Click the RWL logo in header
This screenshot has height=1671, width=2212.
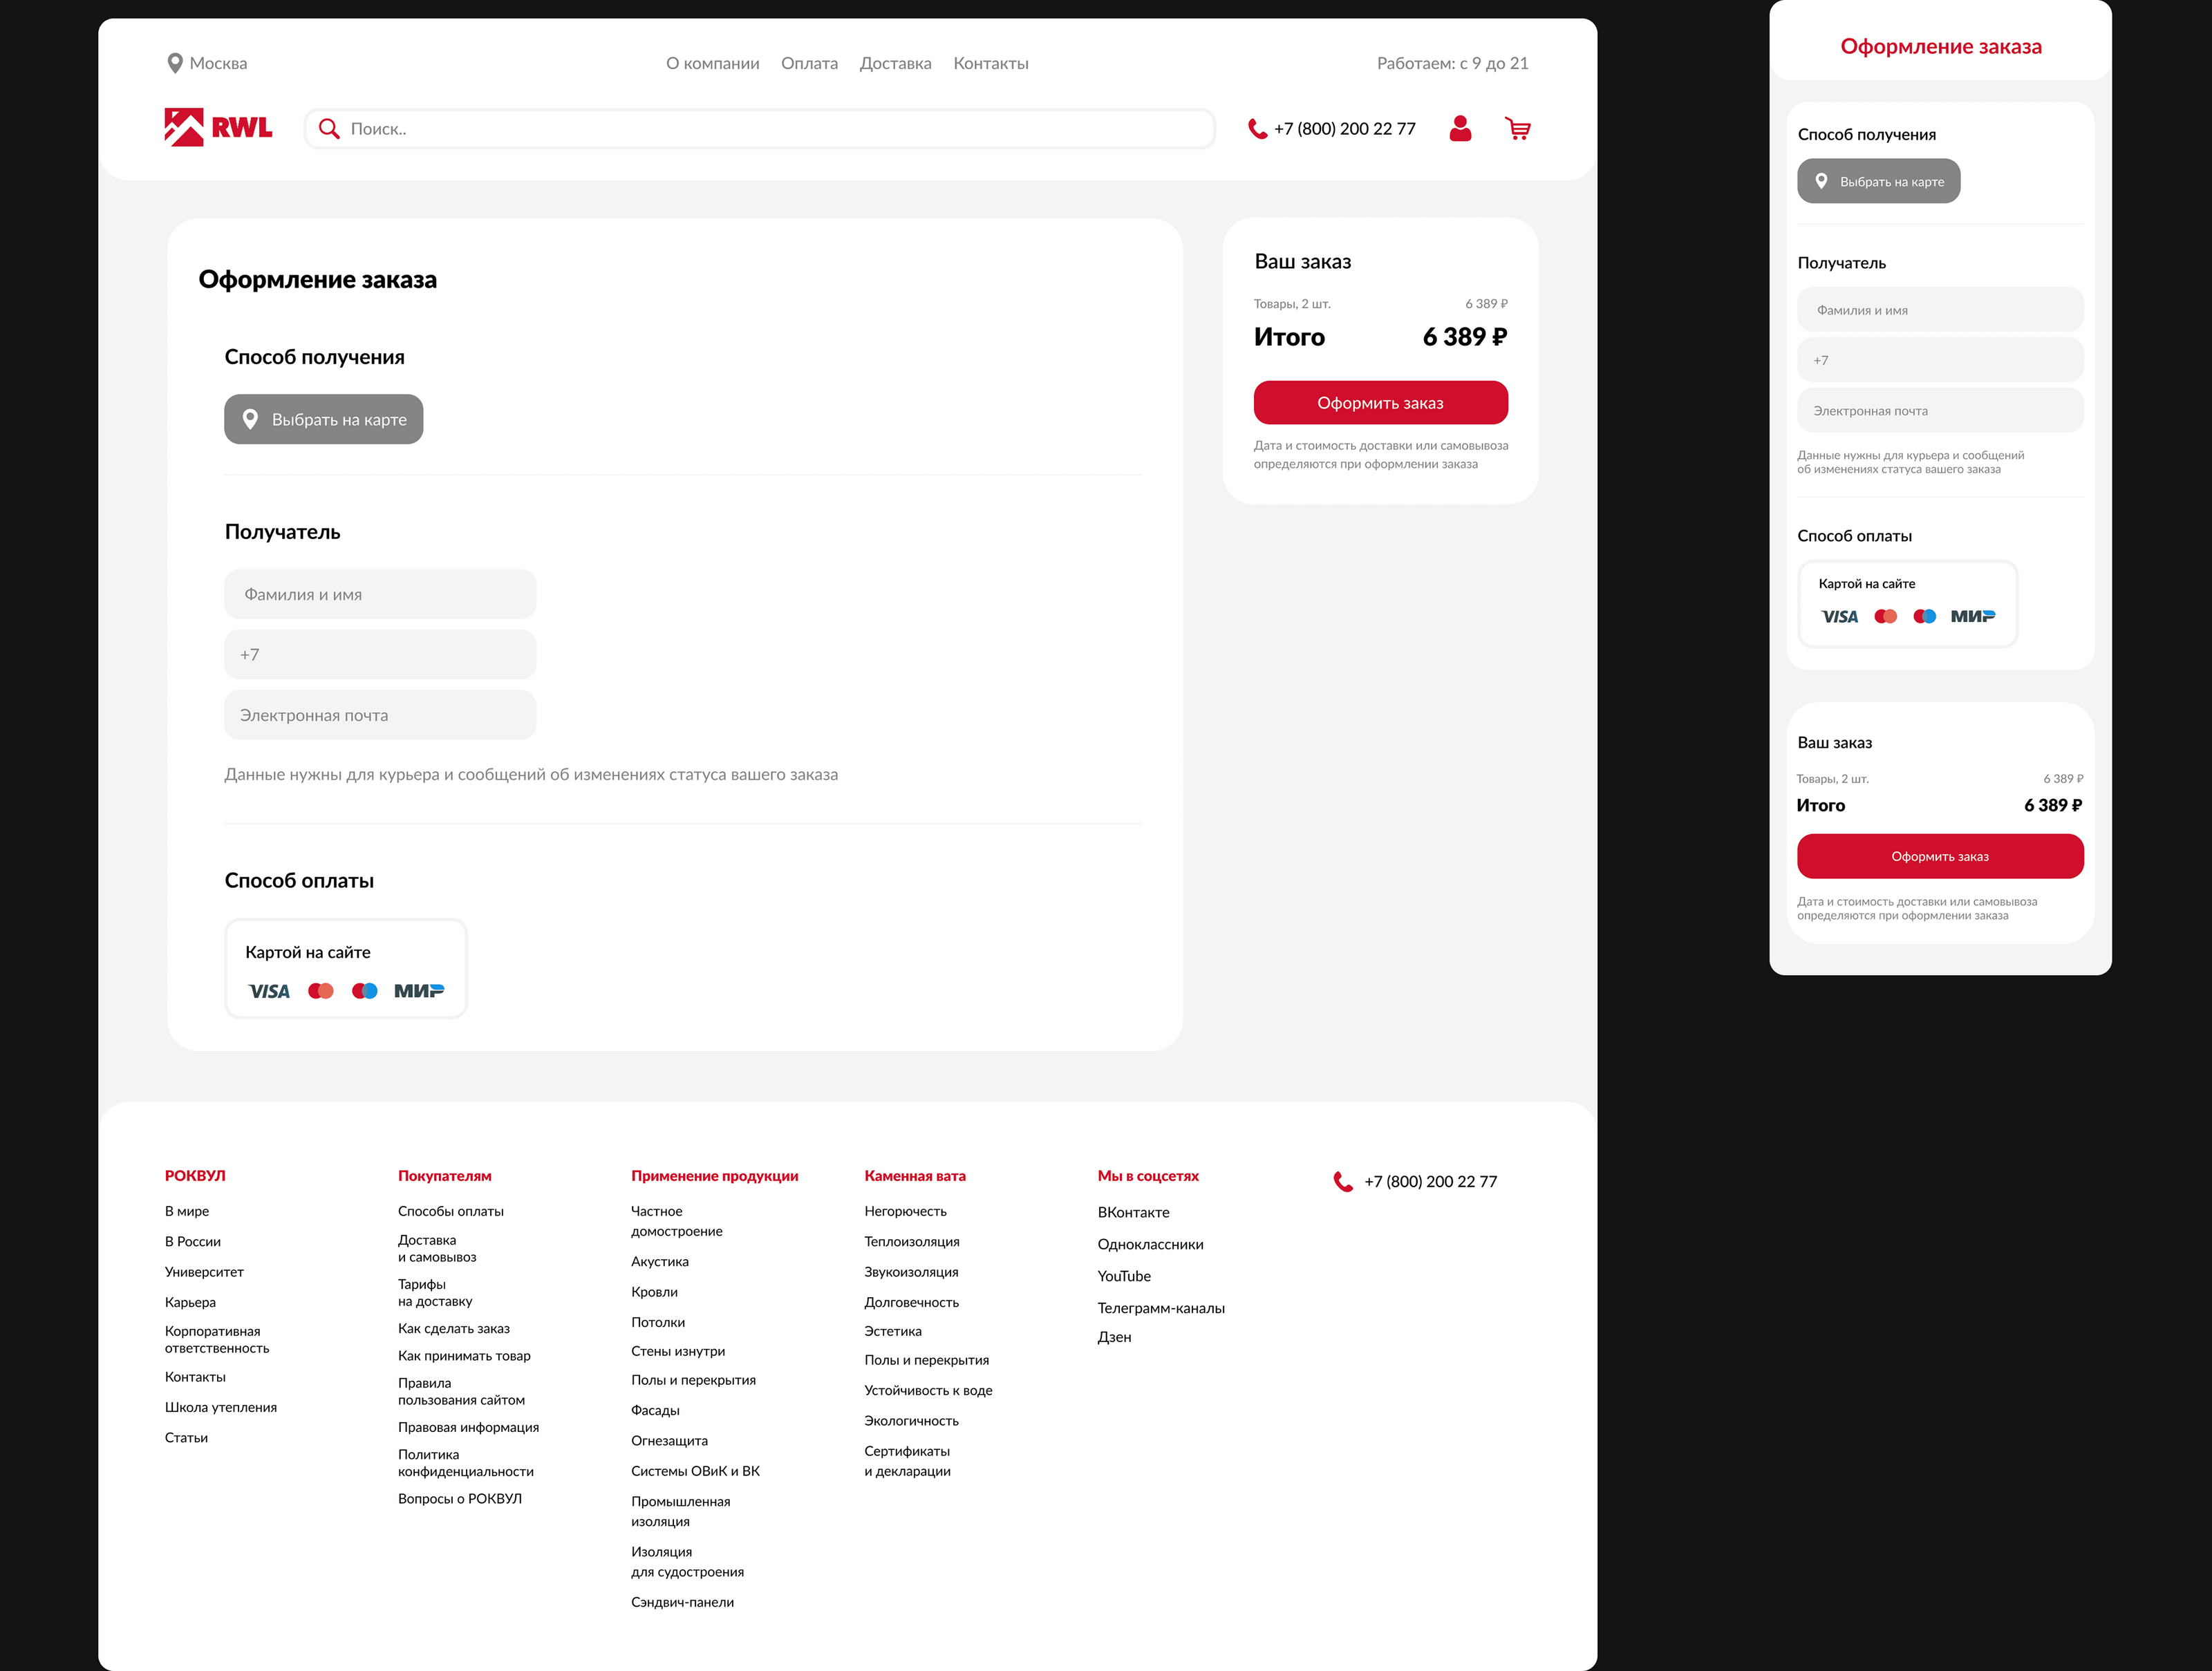pyautogui.click(x=218, y=128)
